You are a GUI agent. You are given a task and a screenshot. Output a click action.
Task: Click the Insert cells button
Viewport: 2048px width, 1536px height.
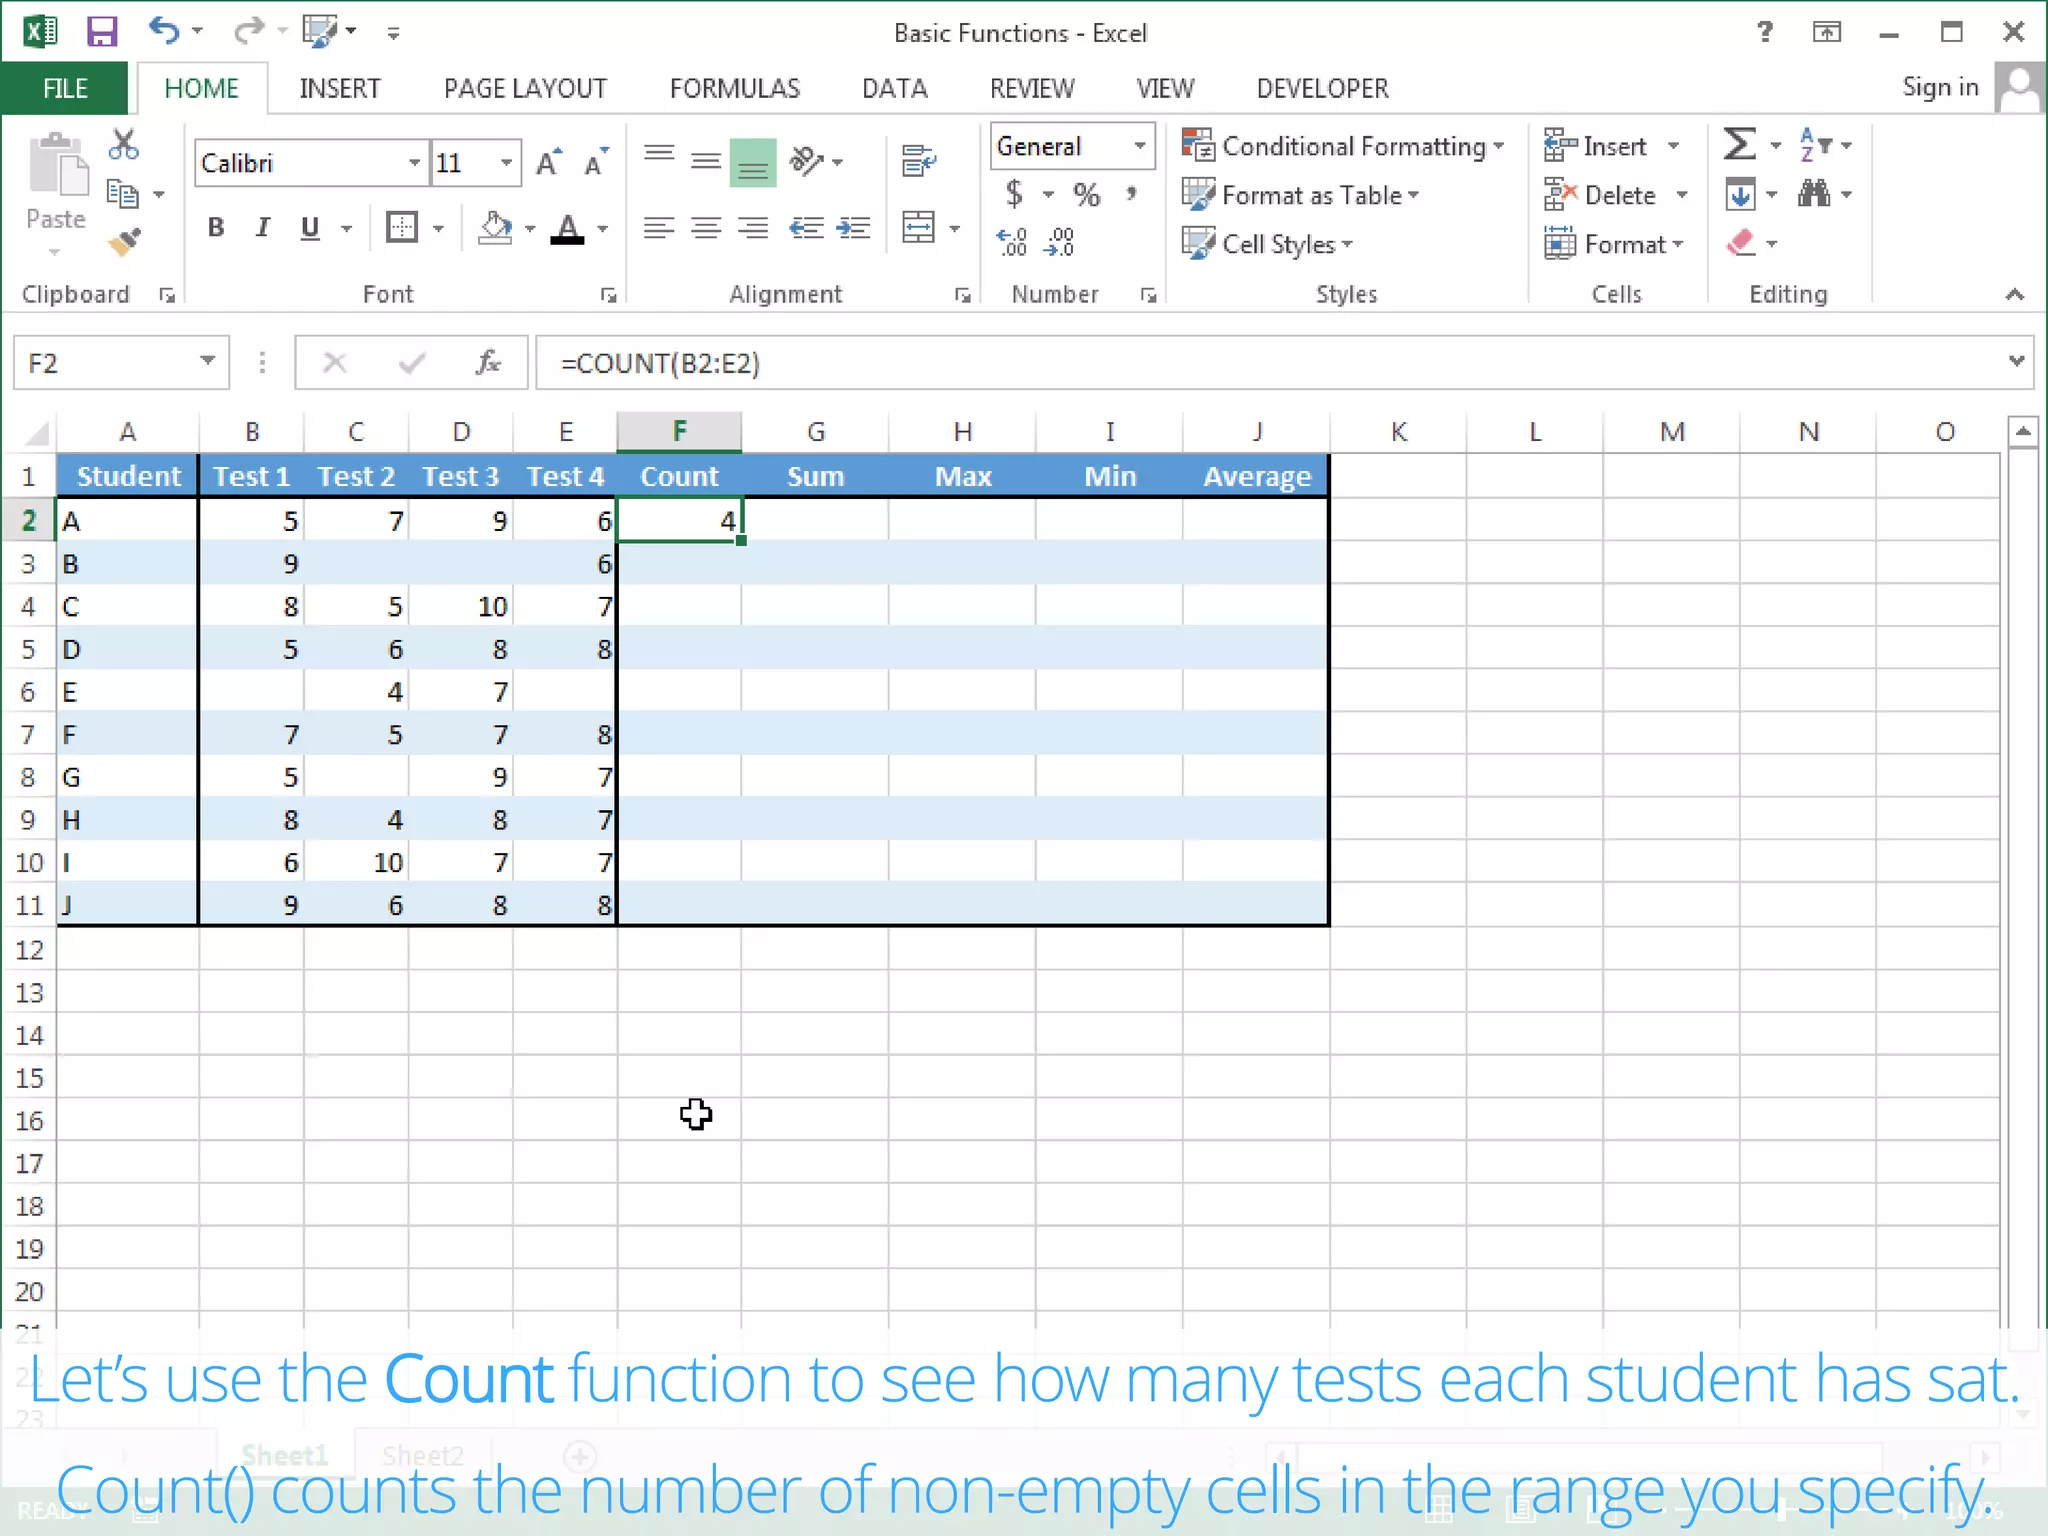coord(1596,146)
